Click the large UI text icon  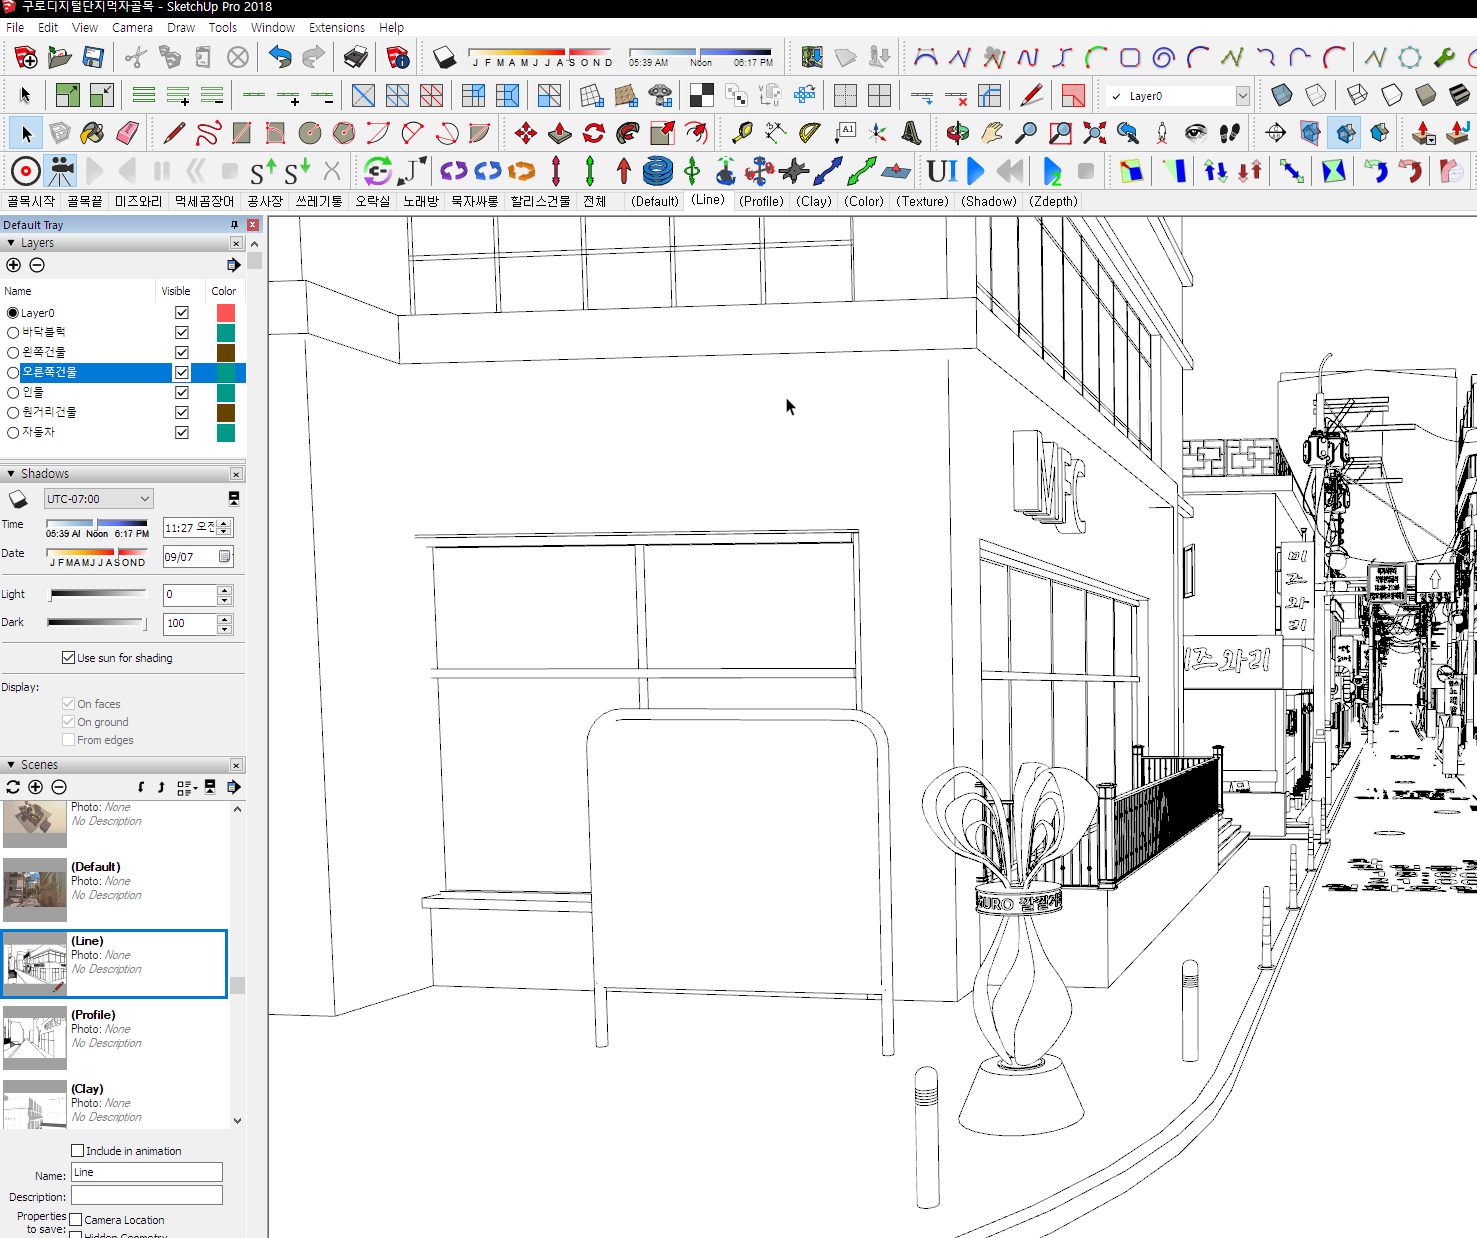coord(941,171)
